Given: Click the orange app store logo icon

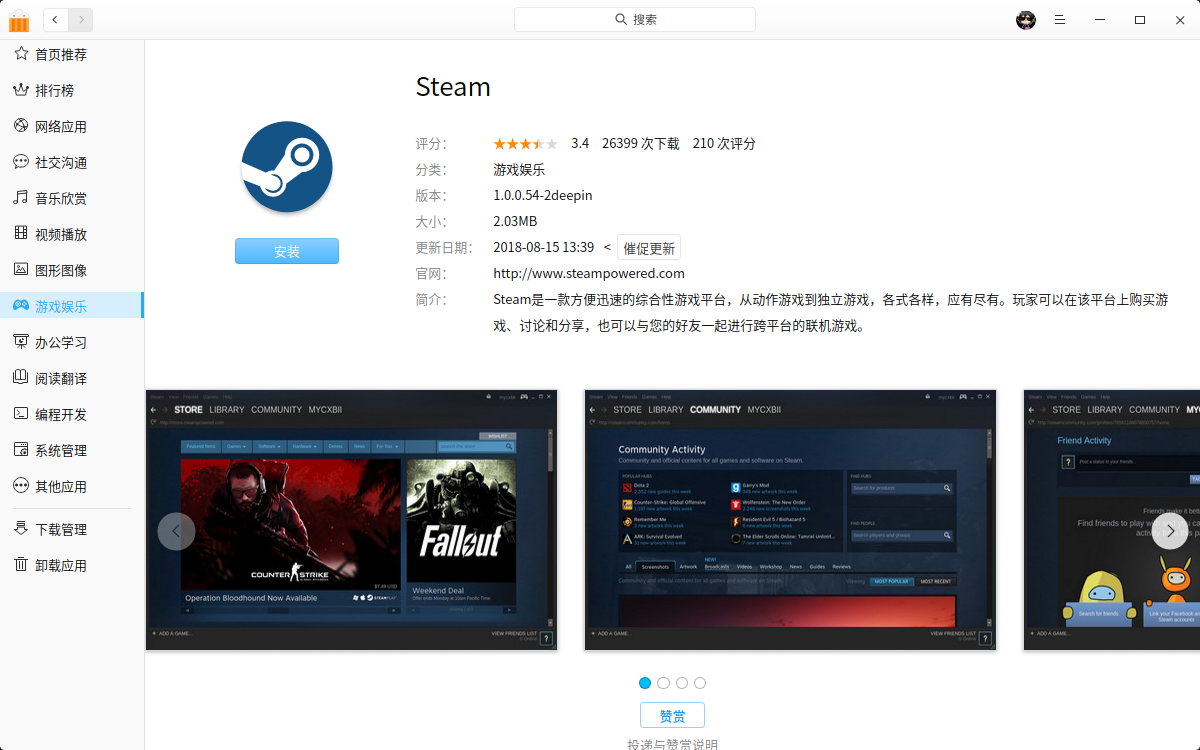Looking at the screenshot, I should pyautogui.click(x=19, y=20).
